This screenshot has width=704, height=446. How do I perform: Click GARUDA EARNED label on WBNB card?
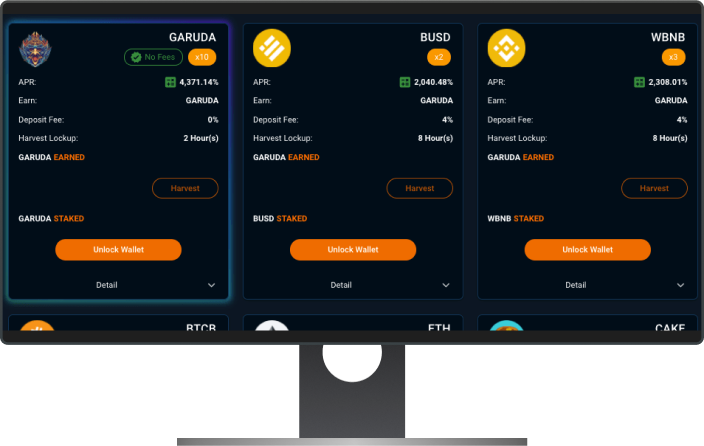coord(521,157)
